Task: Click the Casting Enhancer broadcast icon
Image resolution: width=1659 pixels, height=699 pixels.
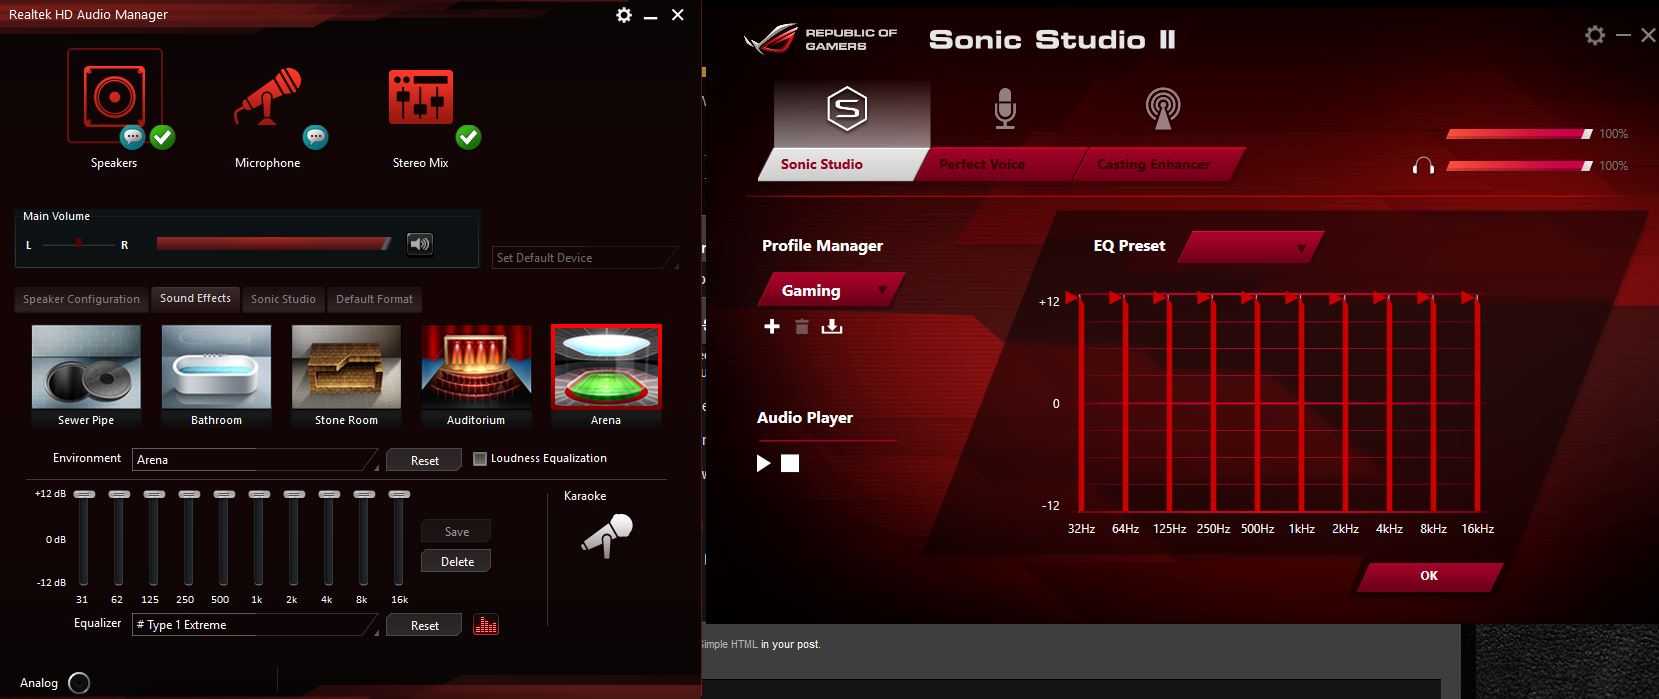Action: coord(1162,109)
